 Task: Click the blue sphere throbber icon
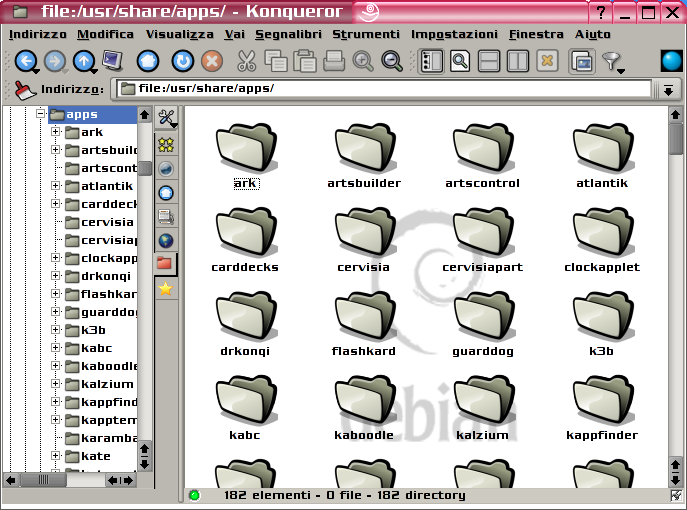pos(671,61)
